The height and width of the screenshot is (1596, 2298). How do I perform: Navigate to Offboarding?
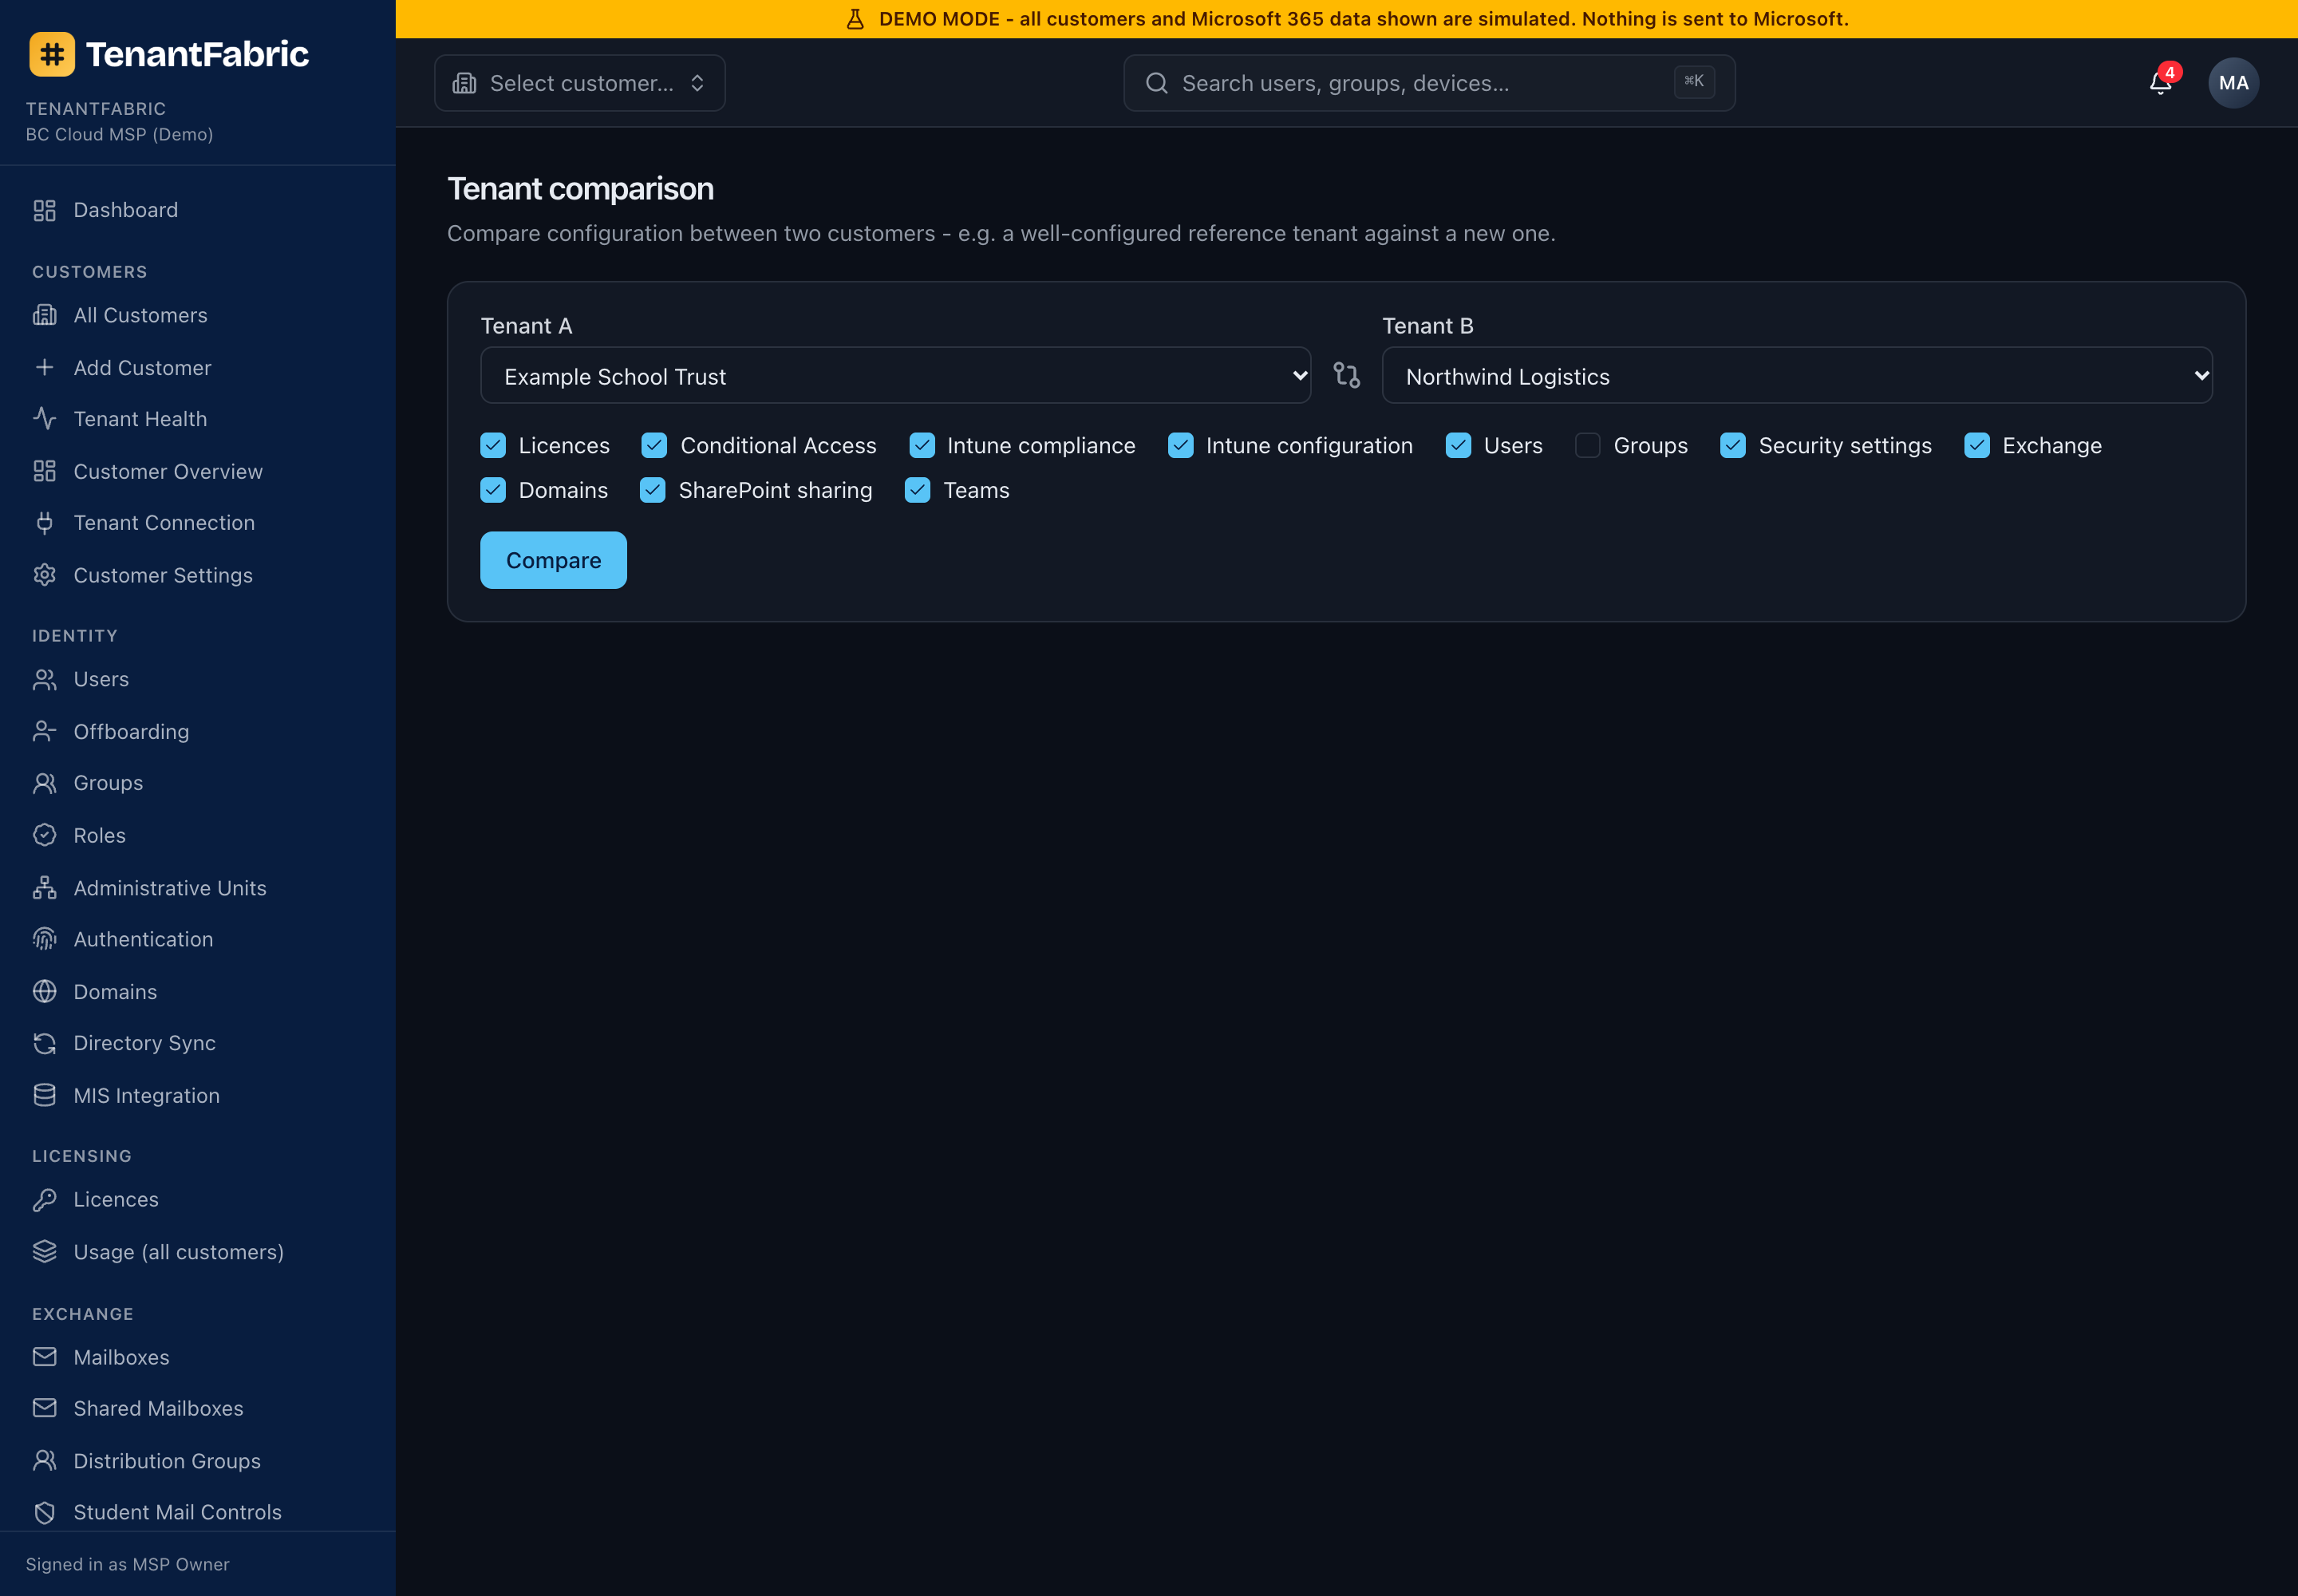pyautogui.click(x=131, y=731)
